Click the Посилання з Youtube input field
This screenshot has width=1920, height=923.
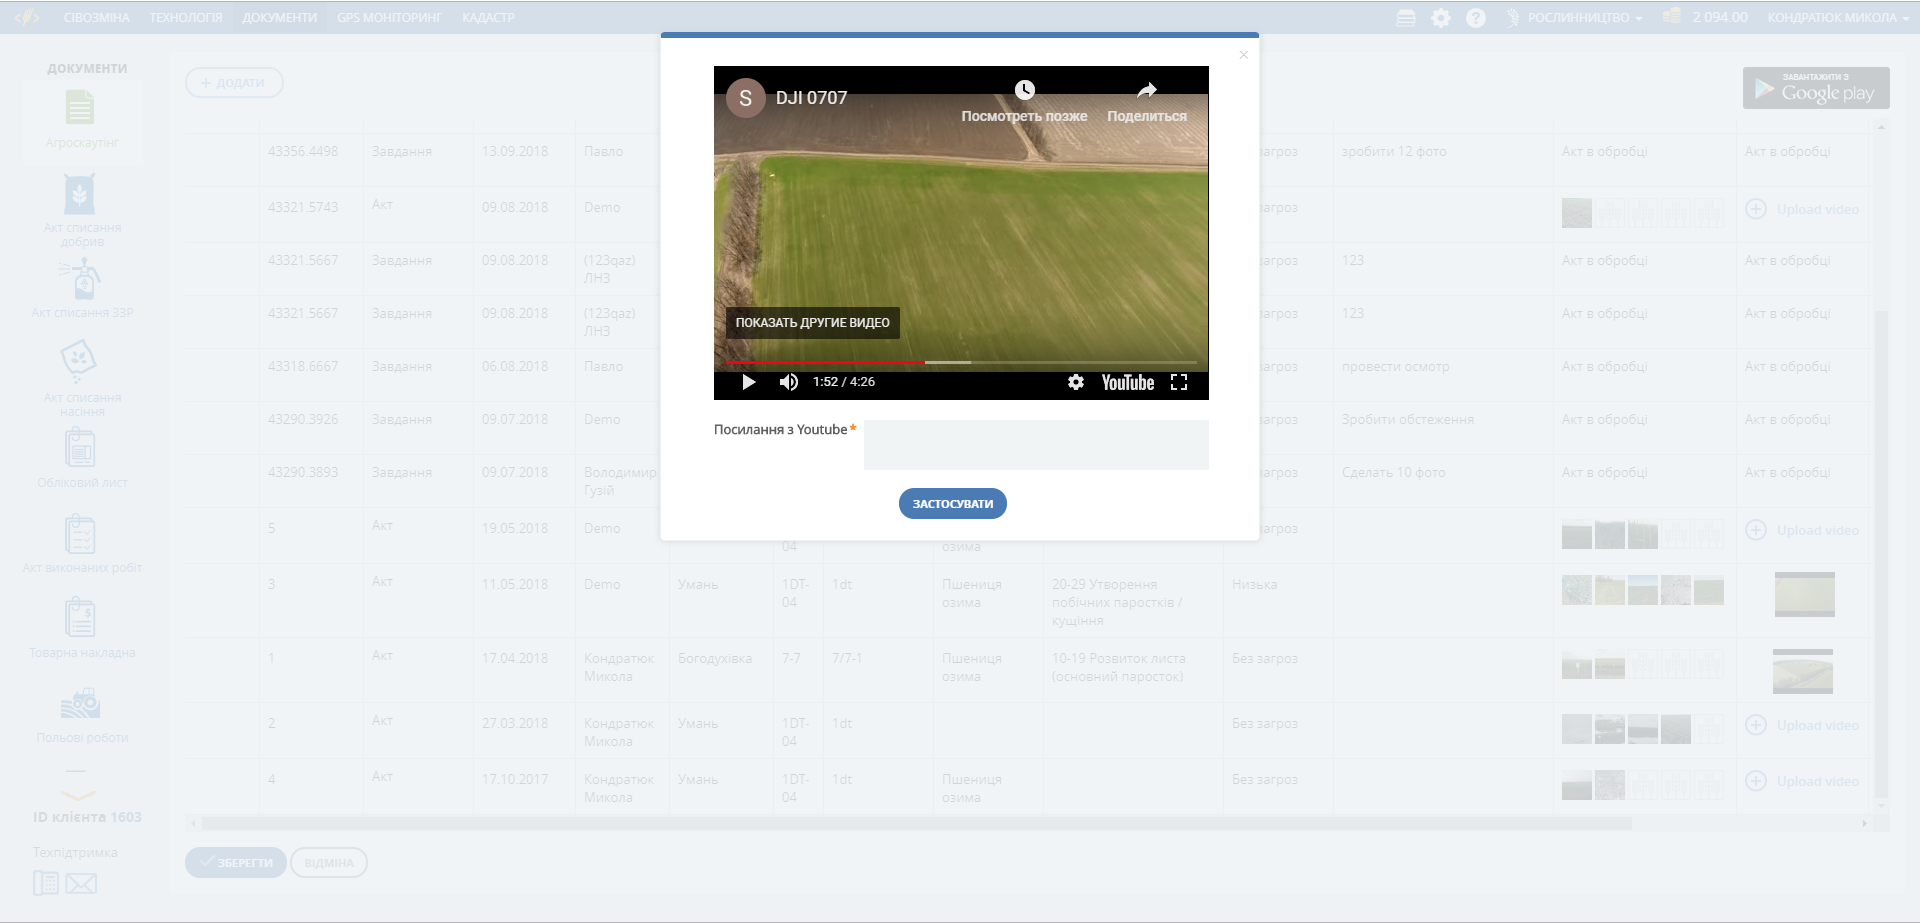[1035, 445]
